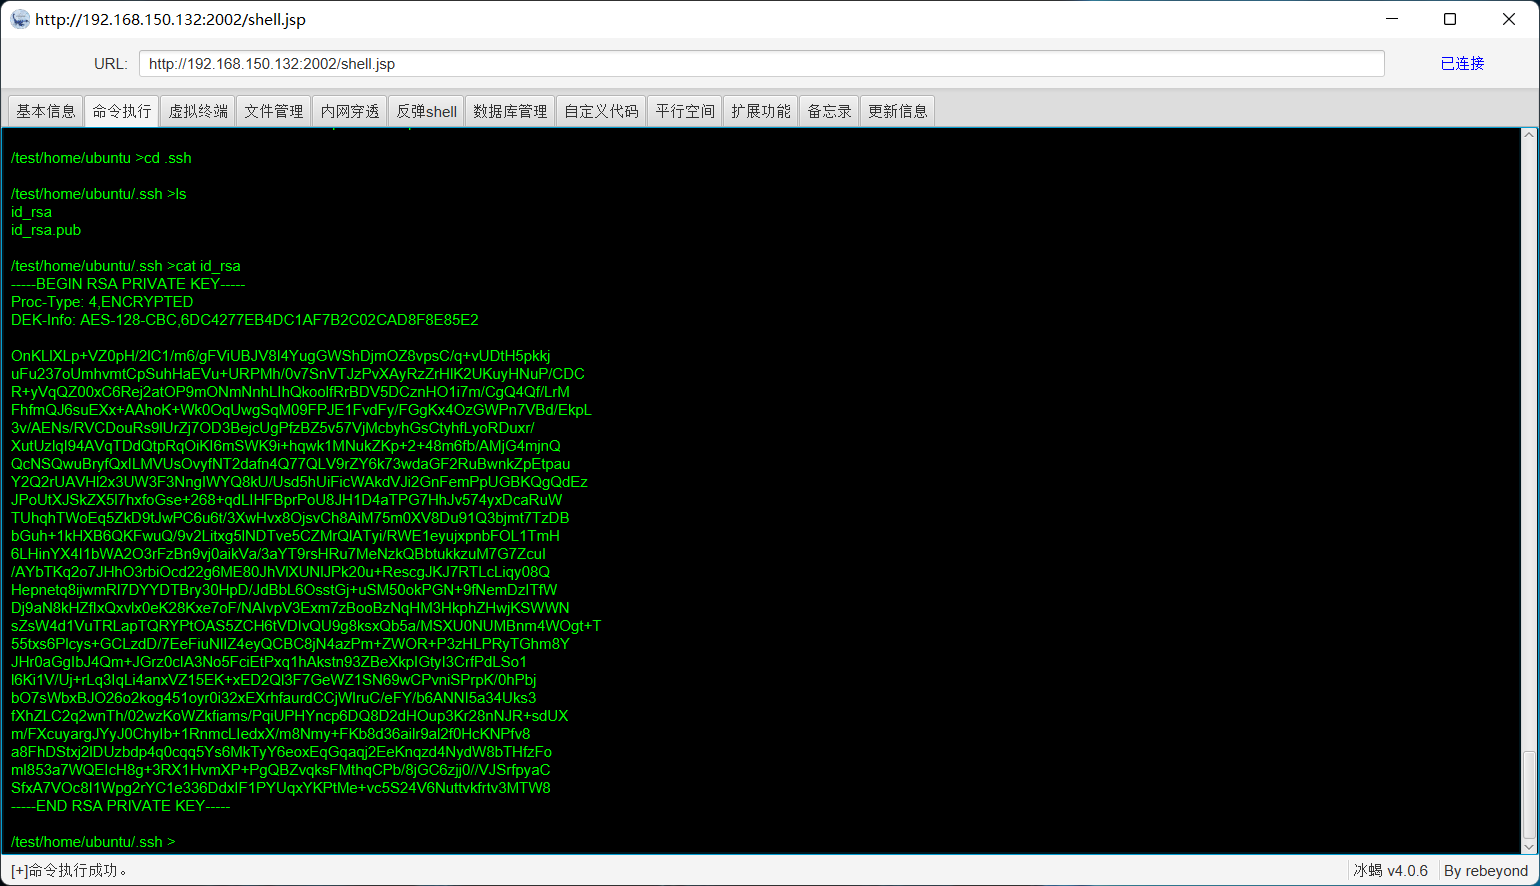Image resolution: width=1540 pixels, height=886 pixels.
Task: Click the 'cat id_rsa' command line
Action: tap(126, 266)
